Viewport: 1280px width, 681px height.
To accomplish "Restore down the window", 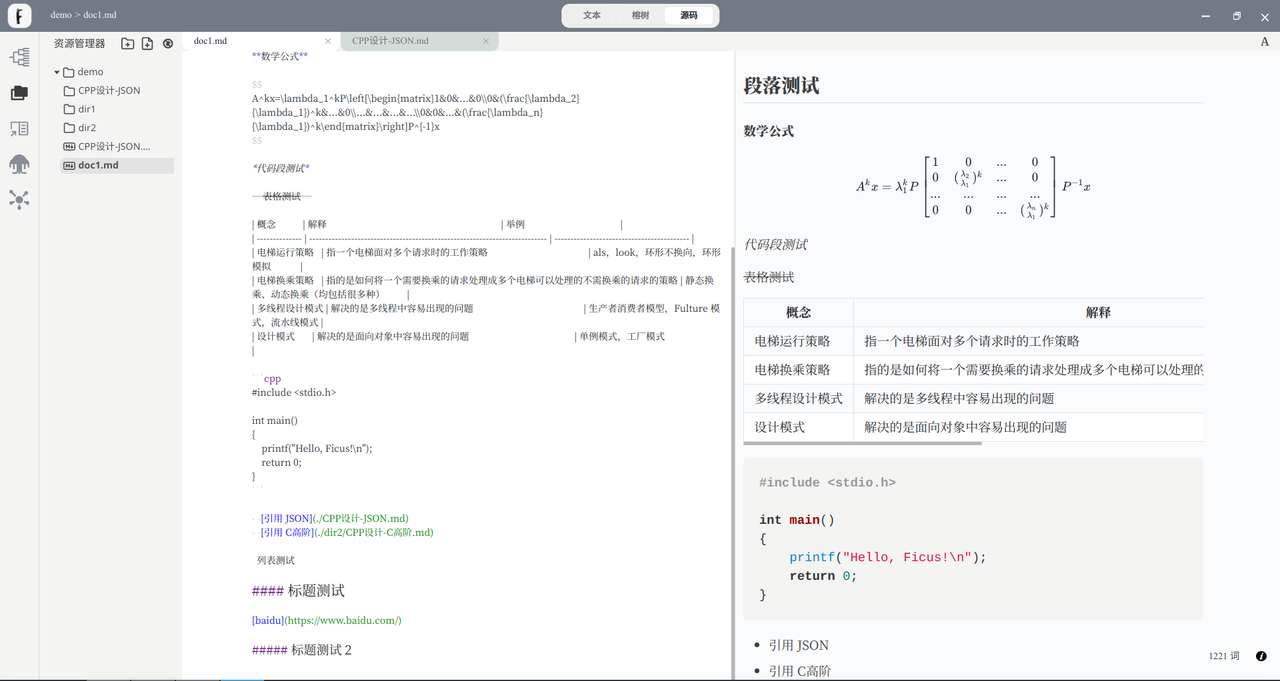I will click(x=1237, y=15).
